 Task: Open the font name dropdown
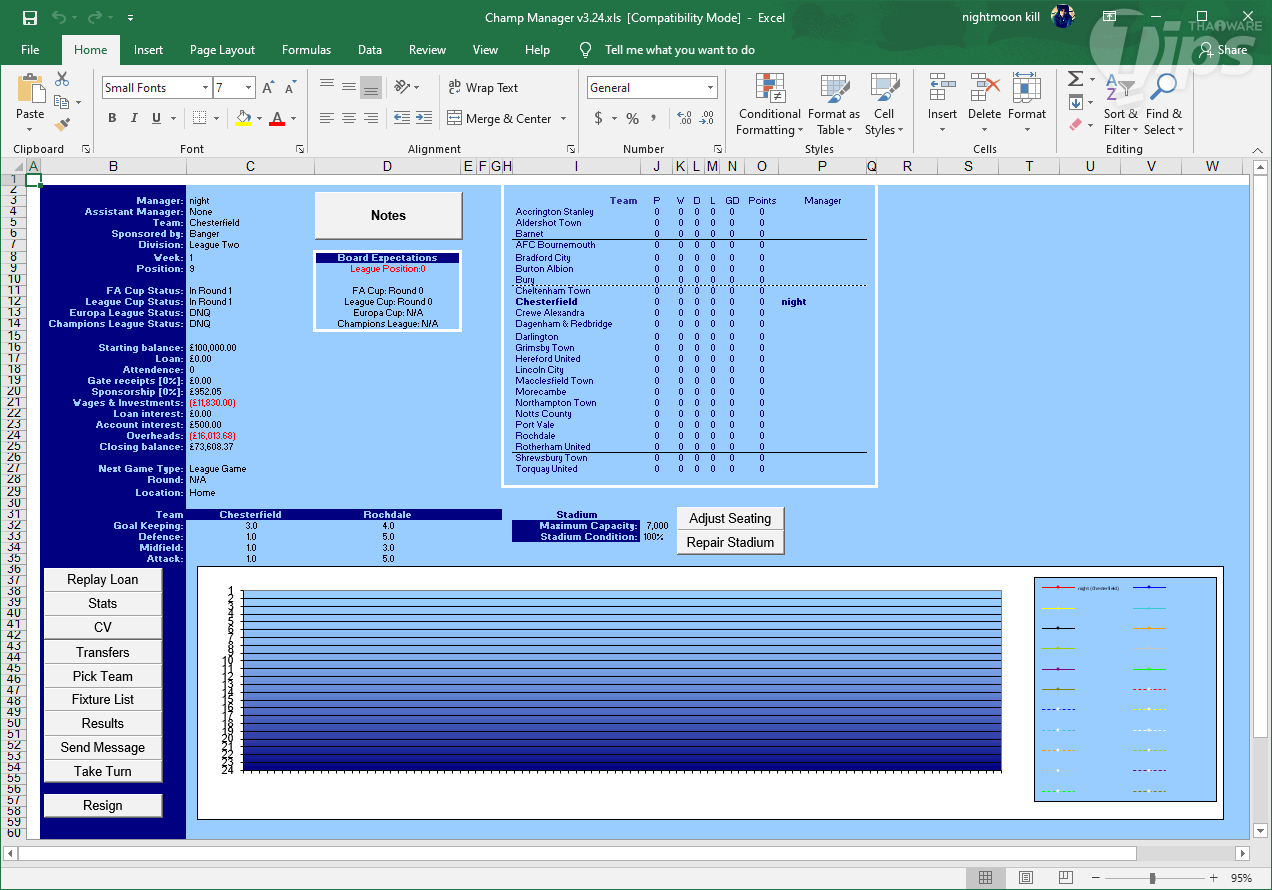pos(205,88)
